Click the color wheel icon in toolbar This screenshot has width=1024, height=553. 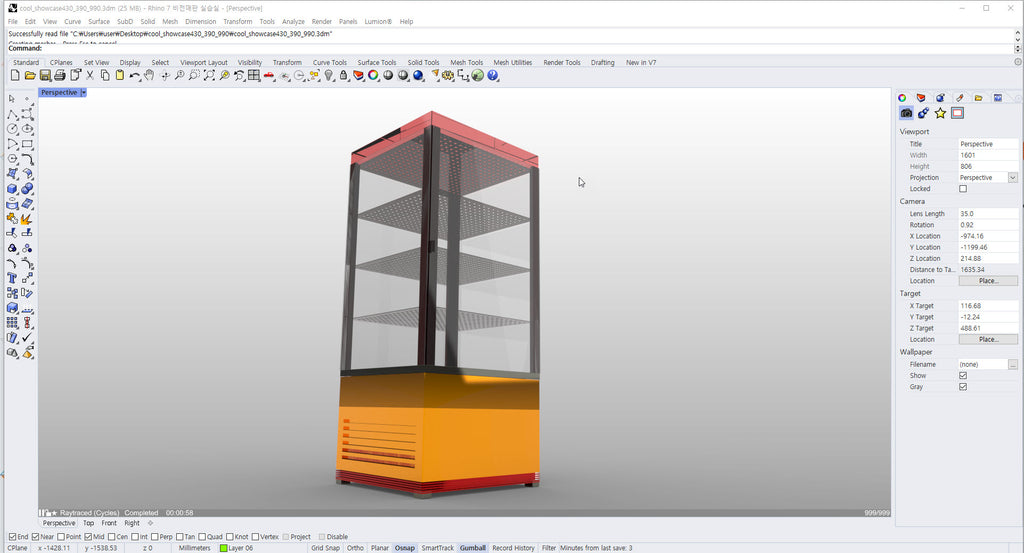pos(373,76)
